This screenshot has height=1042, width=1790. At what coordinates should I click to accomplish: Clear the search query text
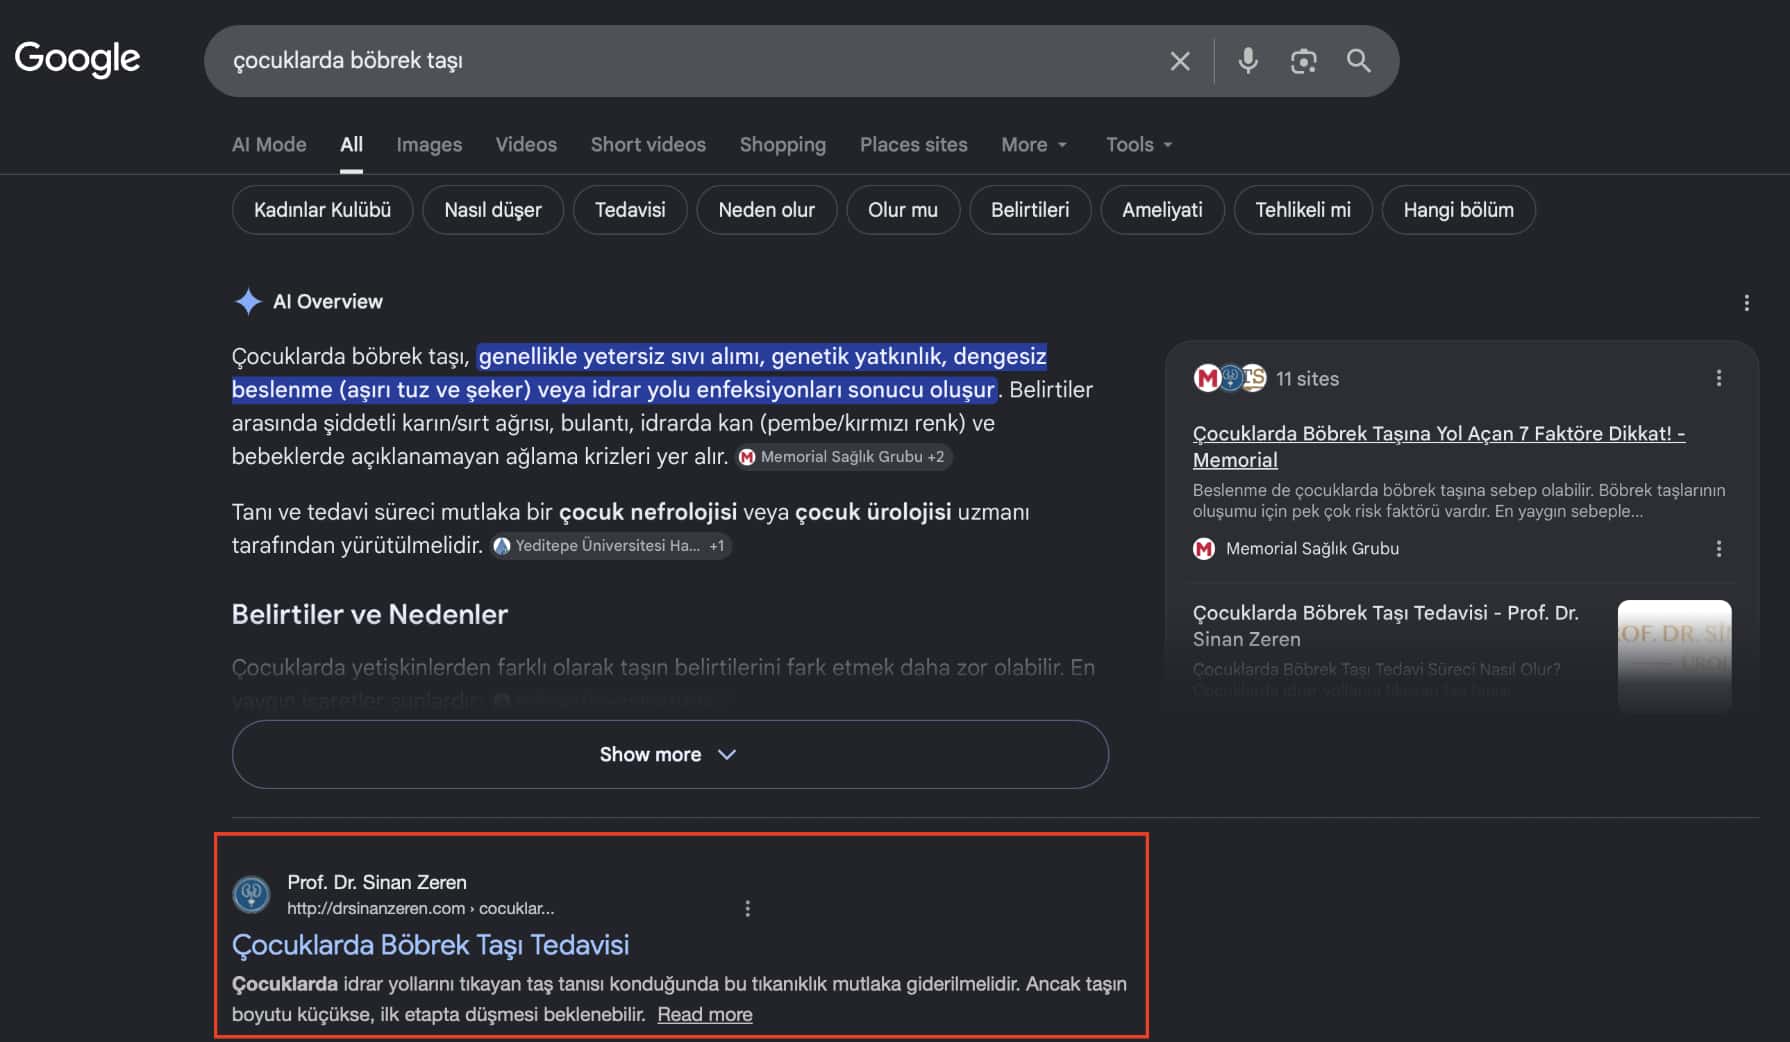click(x=1180, y=61)
